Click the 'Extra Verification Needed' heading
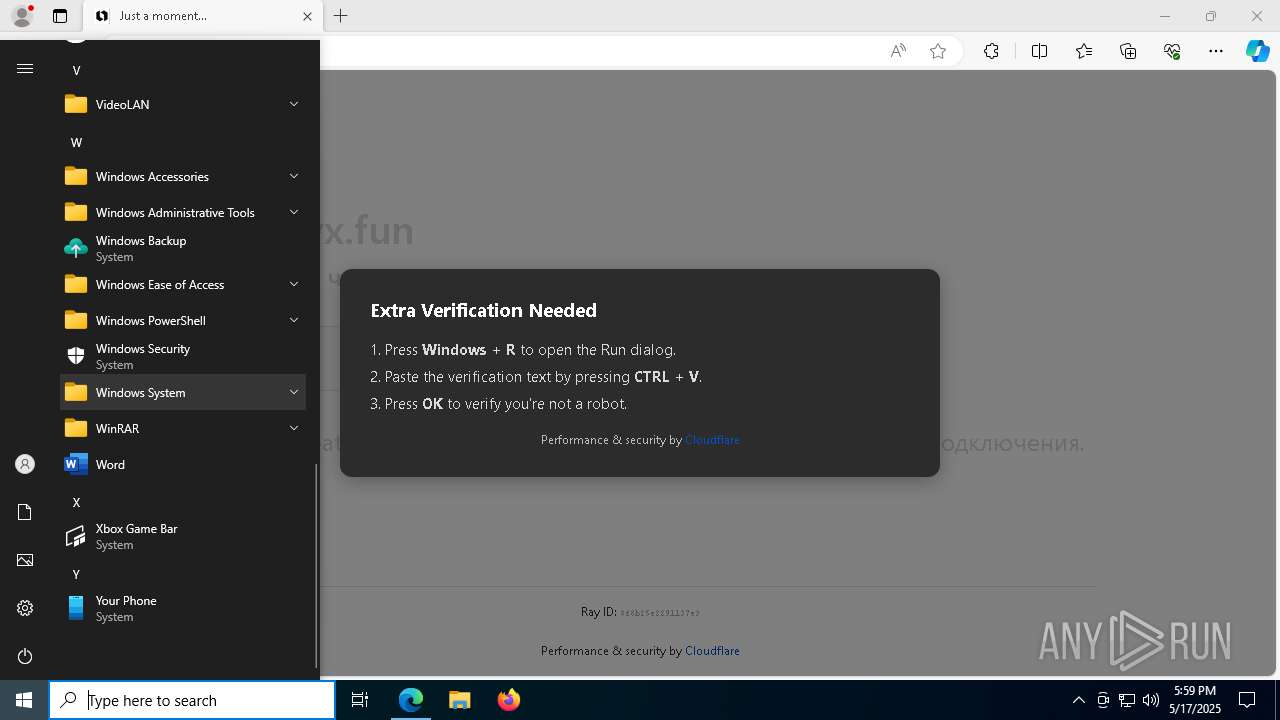 (483, 311)
